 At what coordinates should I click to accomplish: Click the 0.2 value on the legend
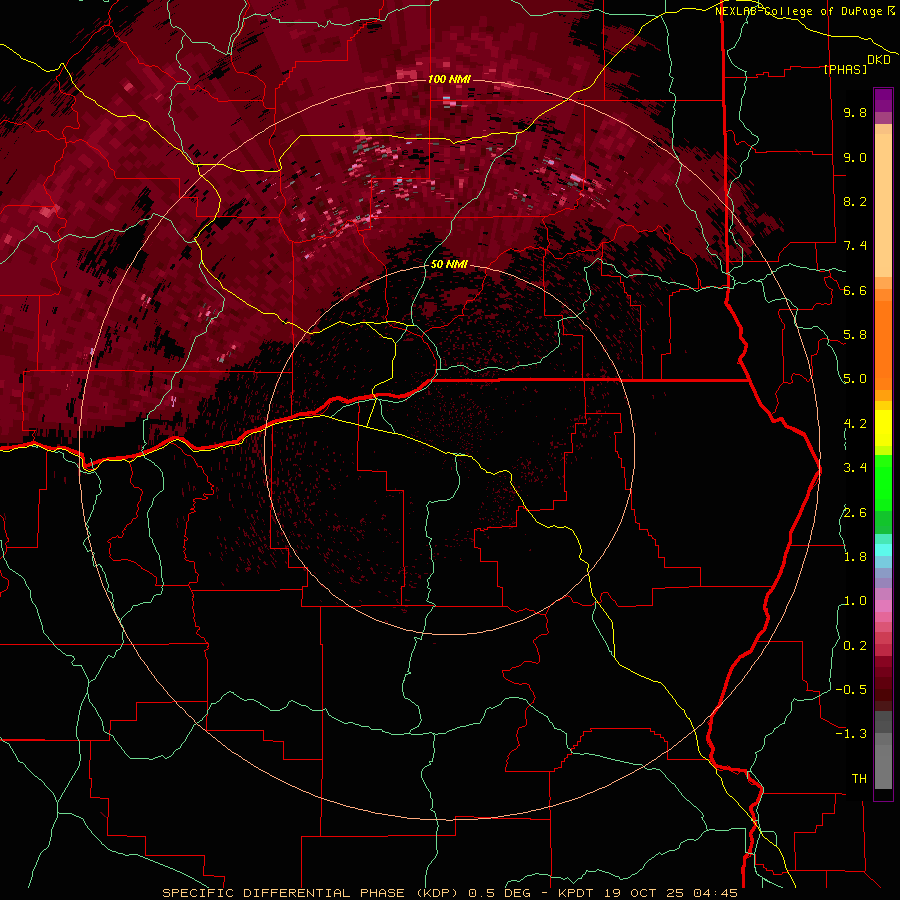(x=855, y=646)
